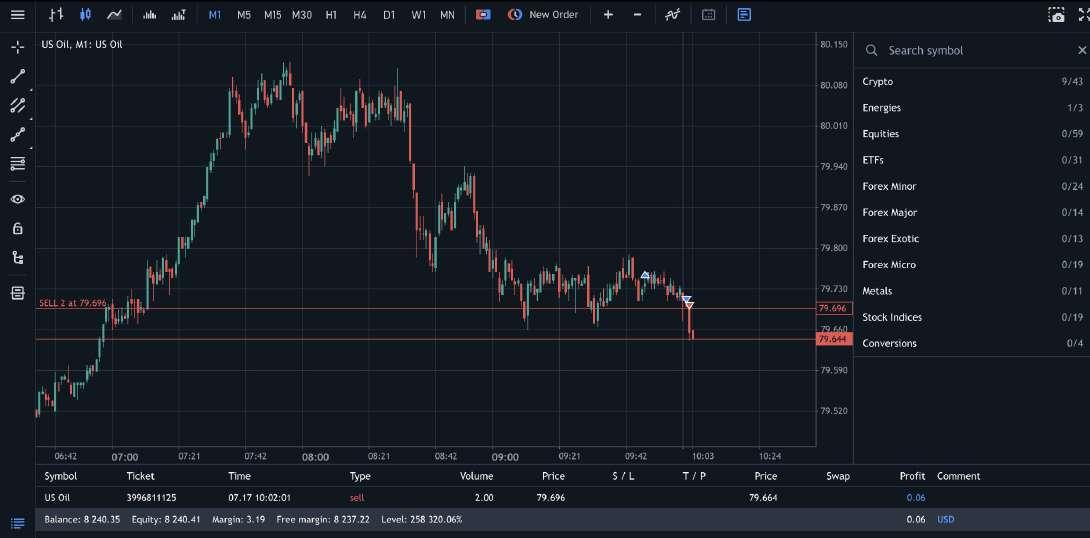Select the equidistant channel tool
Image resolution: width=1090 pixels, height=538 pixels.
click(x=18, y=106)
